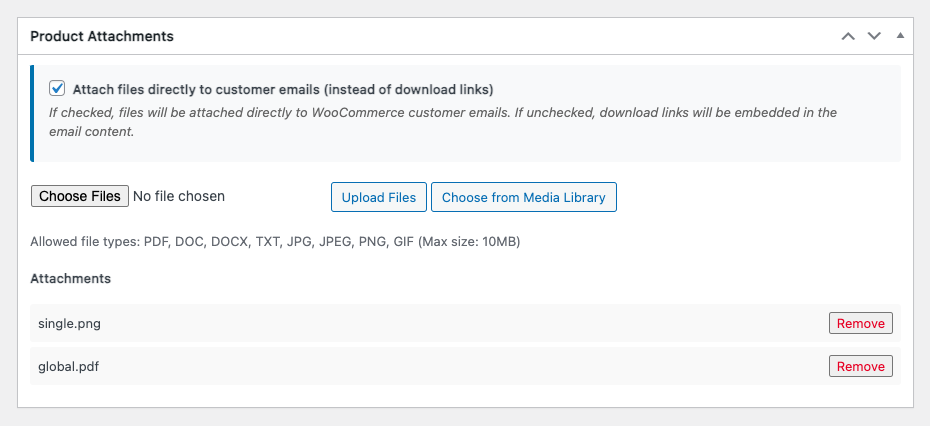
Task: Open Choose from Media Library
Action: tap(523, 197)
